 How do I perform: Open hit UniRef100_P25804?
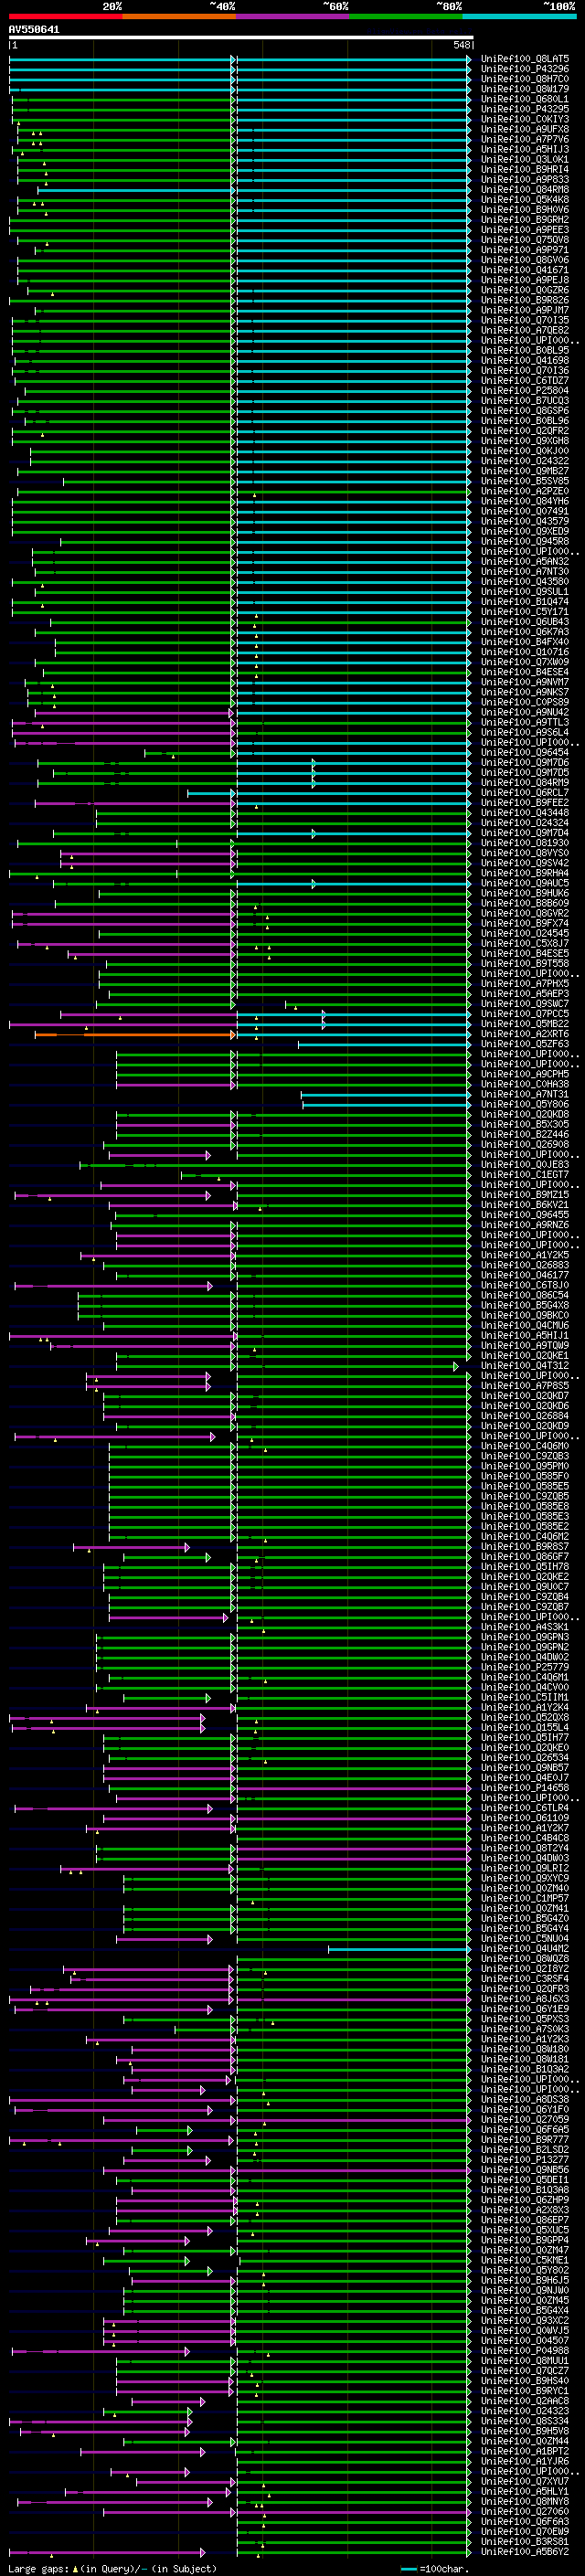[525, 391]
